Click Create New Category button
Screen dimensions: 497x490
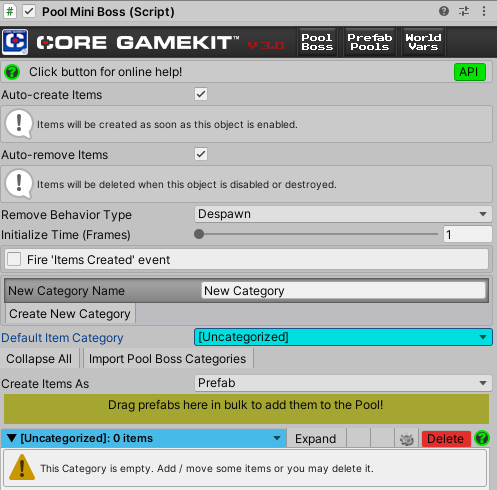tap(70, 314)
